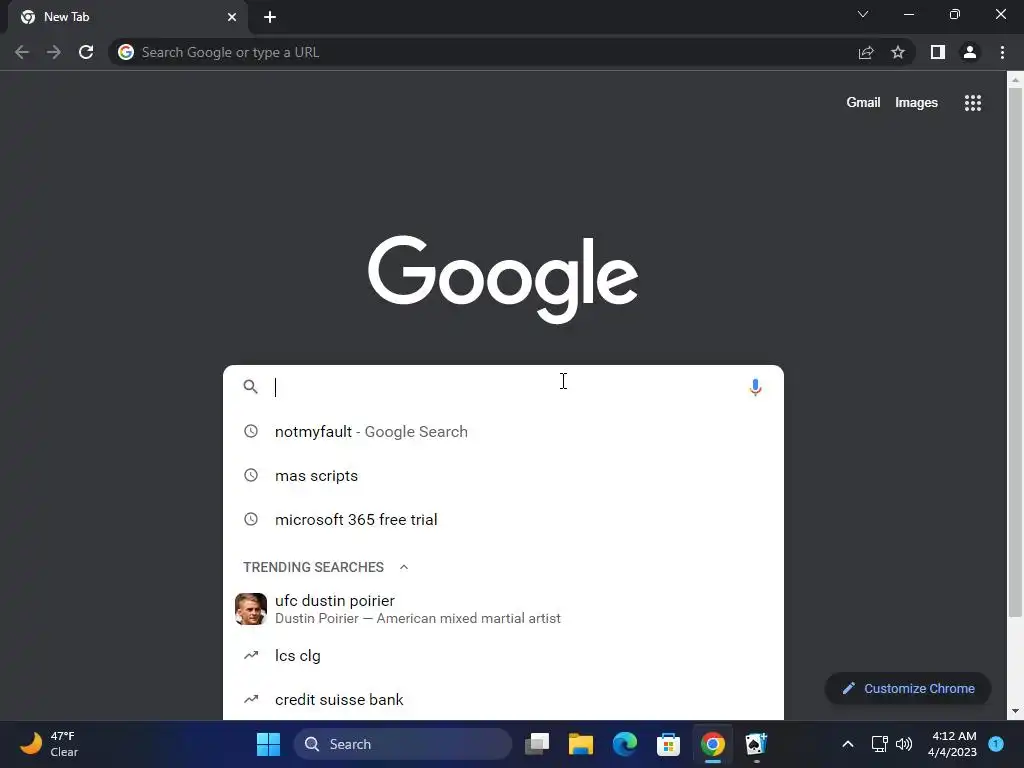The width and height of the screenshot is (1024, 768).
Task: Open the share this page icon
Action: point(866,52)
